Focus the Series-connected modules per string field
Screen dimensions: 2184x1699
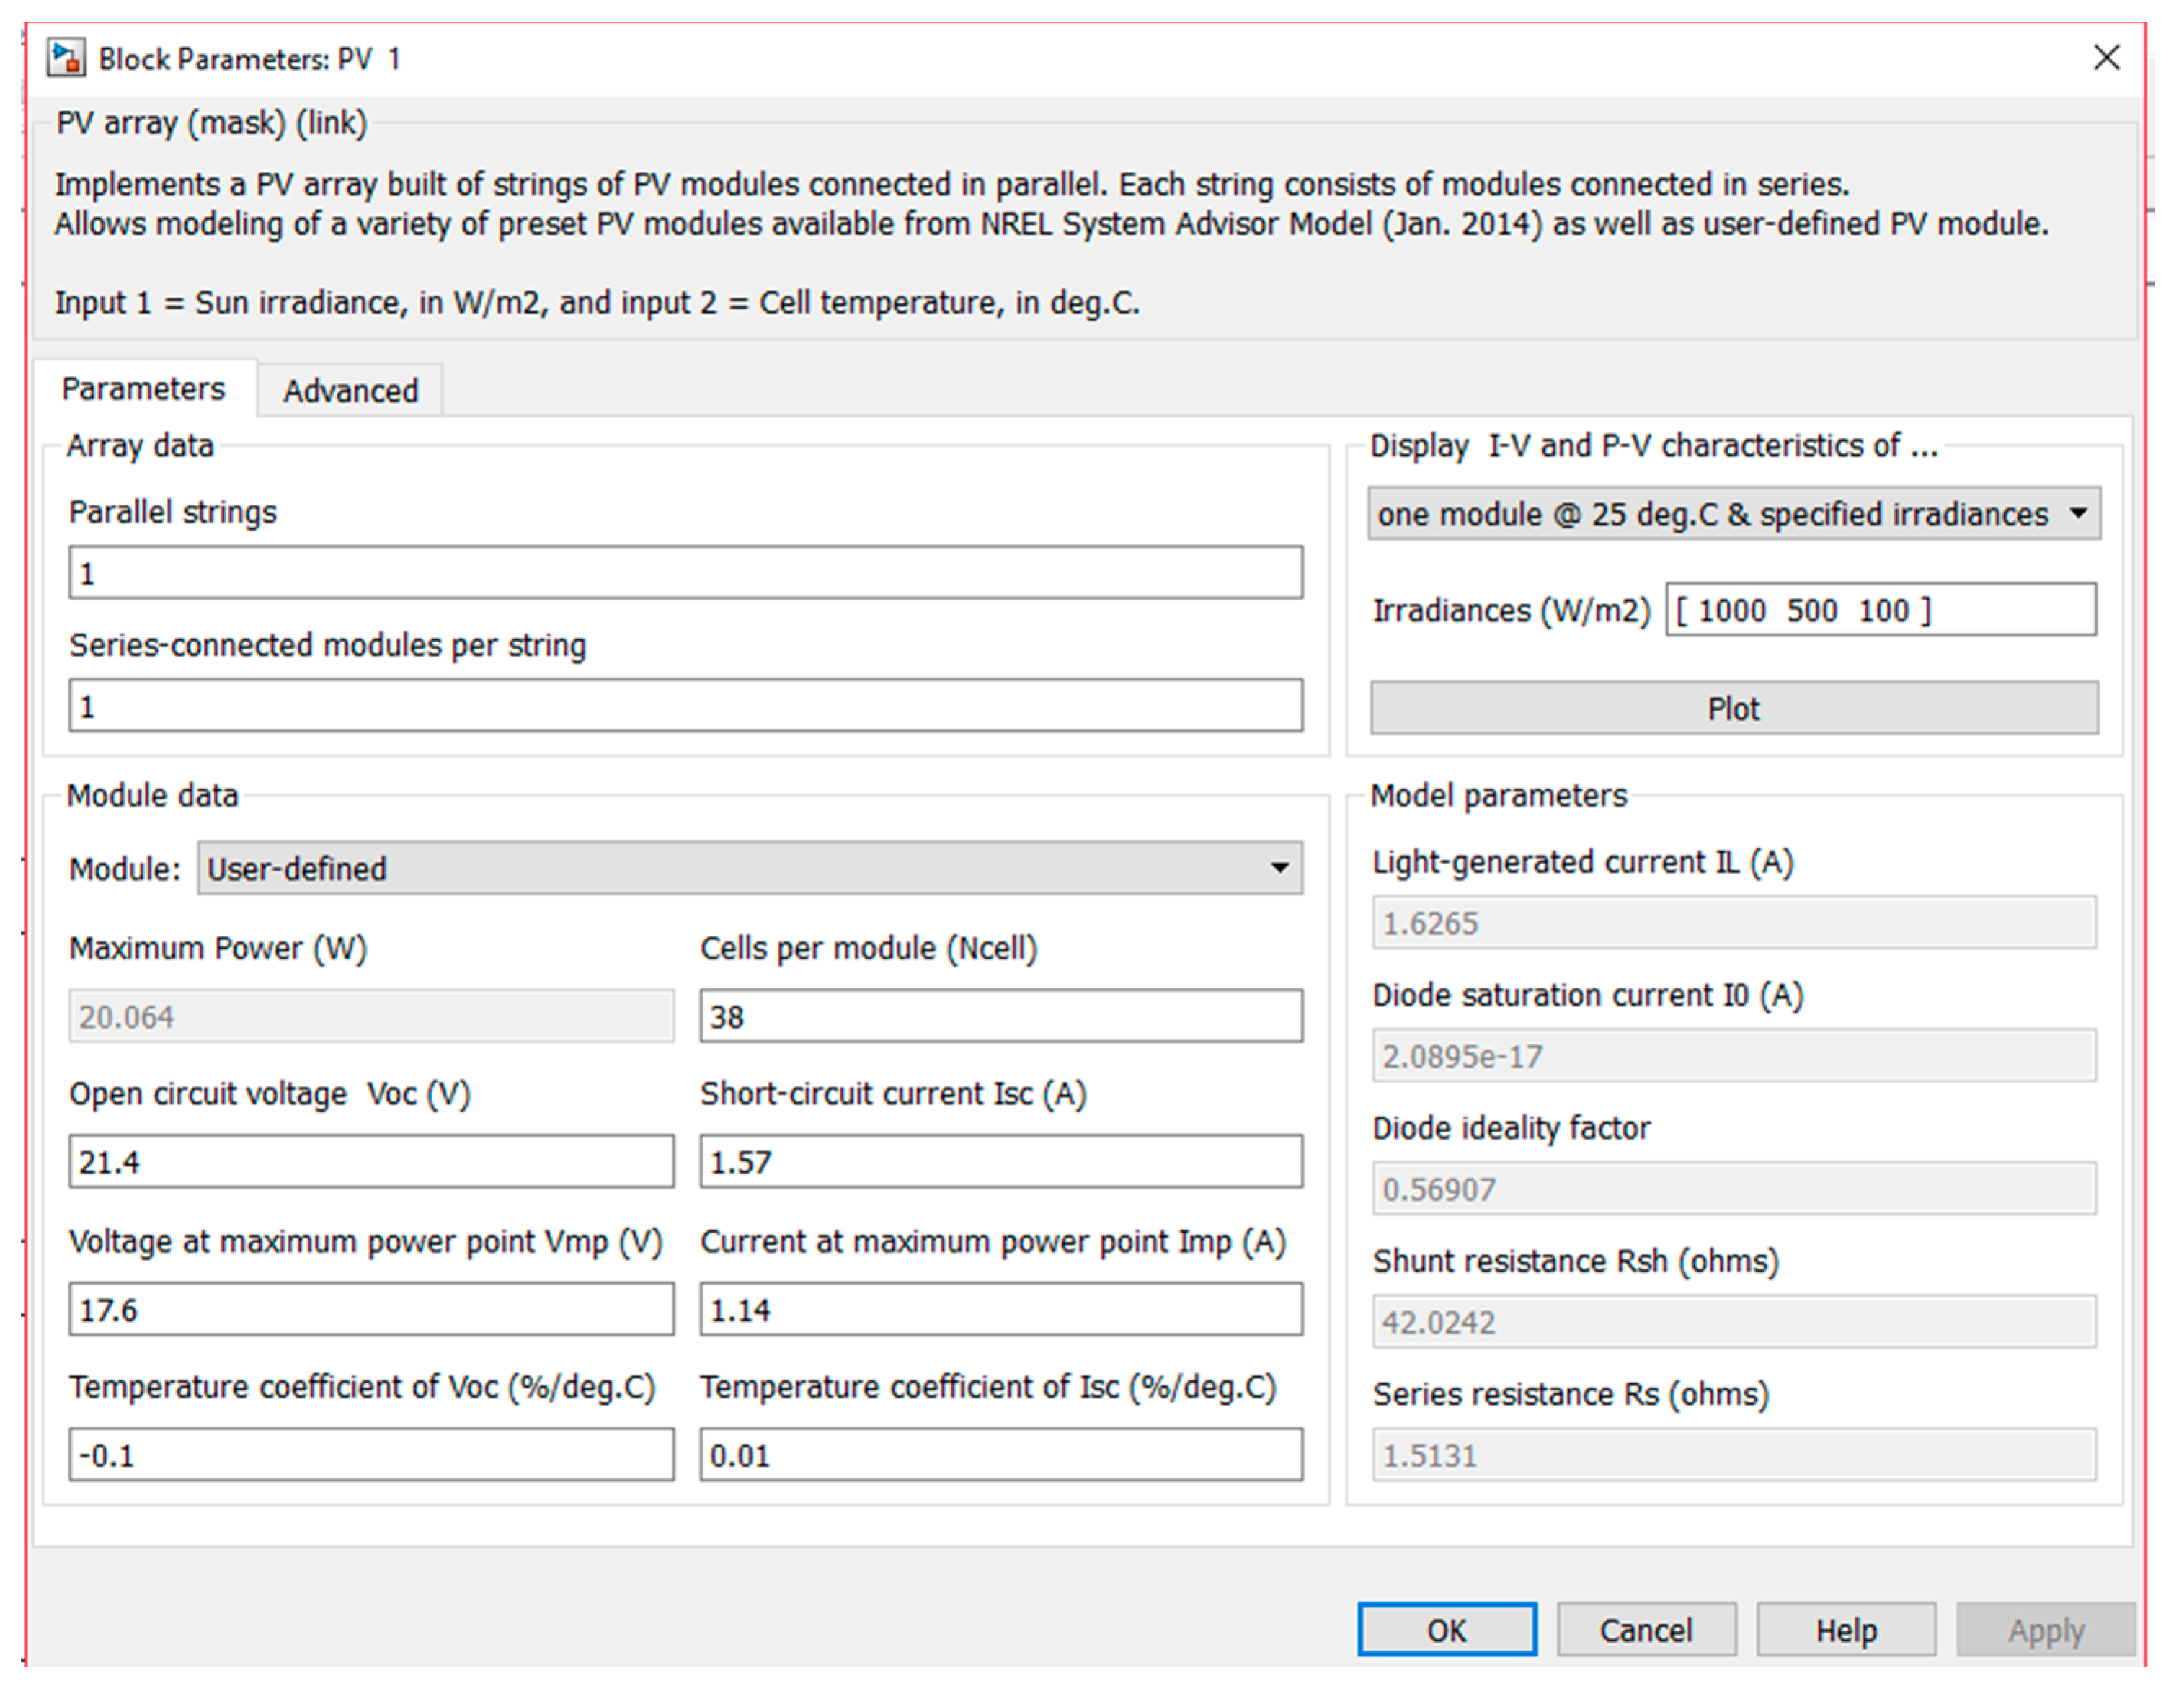pyautogui.click(x=685, y=706)
